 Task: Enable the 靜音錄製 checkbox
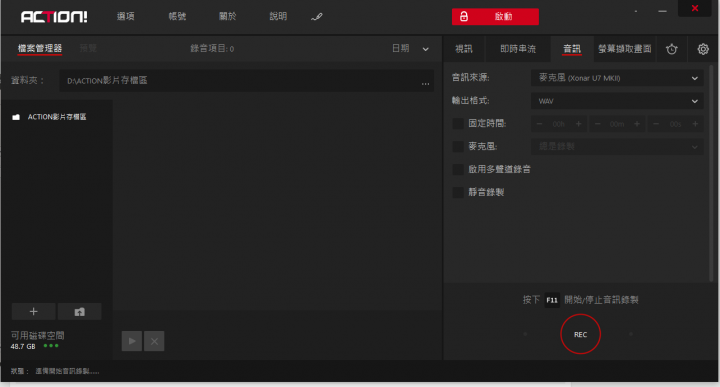pyautogui.click(x=458, y=192)
